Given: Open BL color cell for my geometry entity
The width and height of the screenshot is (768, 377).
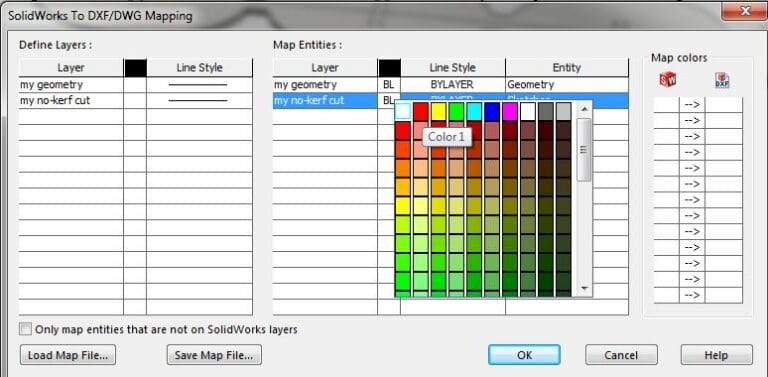Looking at the screenshot, I should [x=389, y=85].
